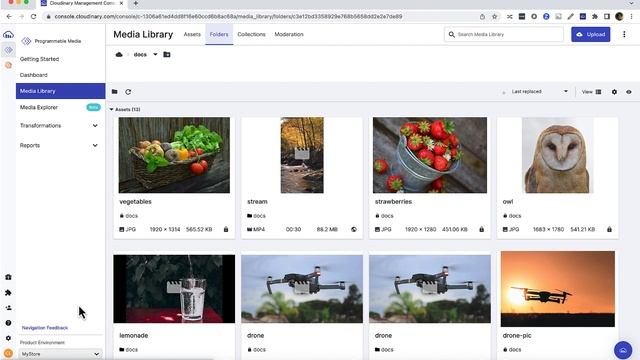Open the lemonade video thumbnail
Image resolution: width=640 pixels, height=360 pixels.
[x=174, y=289]
